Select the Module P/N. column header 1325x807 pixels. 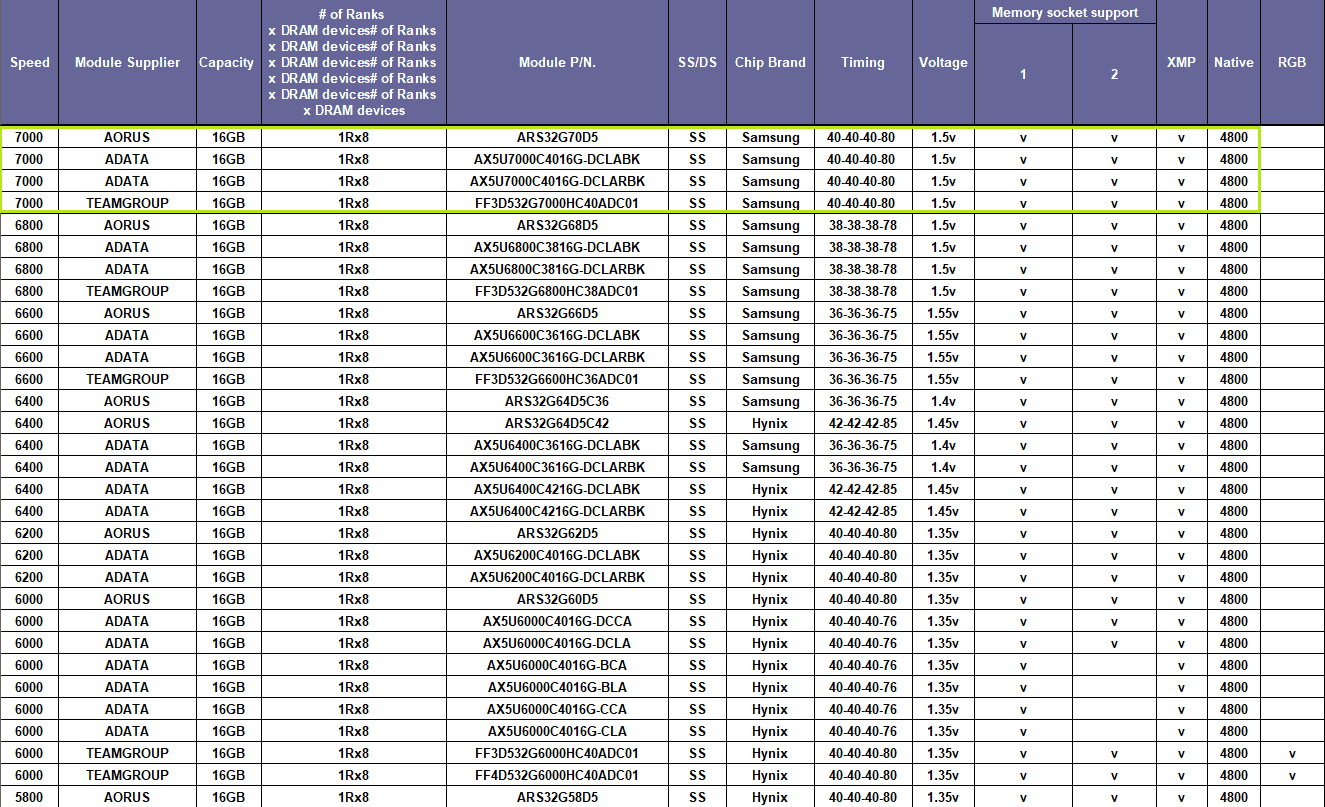pyautogui.click(x=557, y=62)
